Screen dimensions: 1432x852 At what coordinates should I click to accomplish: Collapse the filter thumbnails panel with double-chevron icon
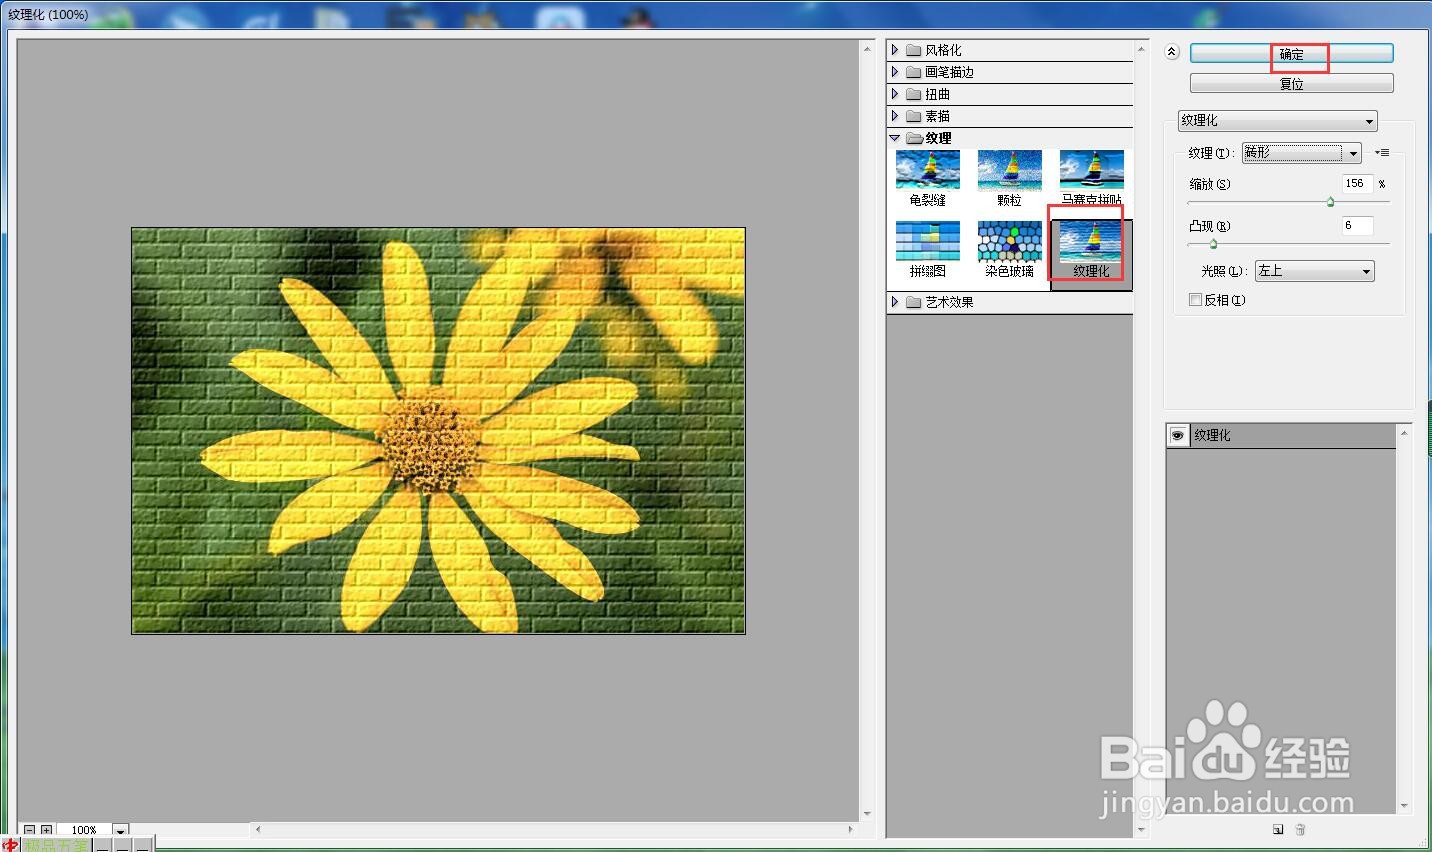coord(1172,52)
